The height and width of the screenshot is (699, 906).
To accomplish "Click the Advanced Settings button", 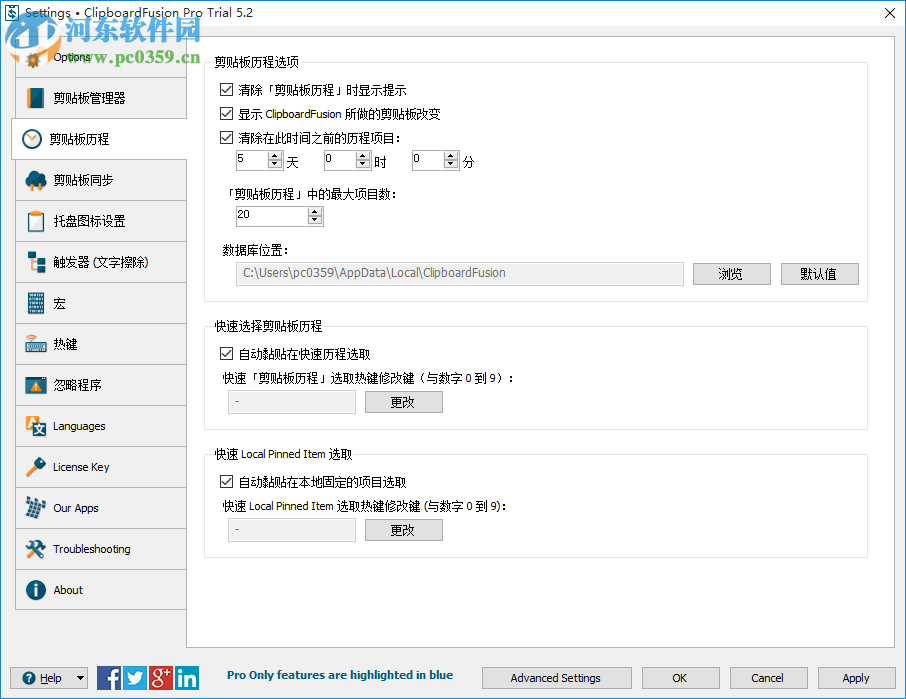I will pos(556,678).
